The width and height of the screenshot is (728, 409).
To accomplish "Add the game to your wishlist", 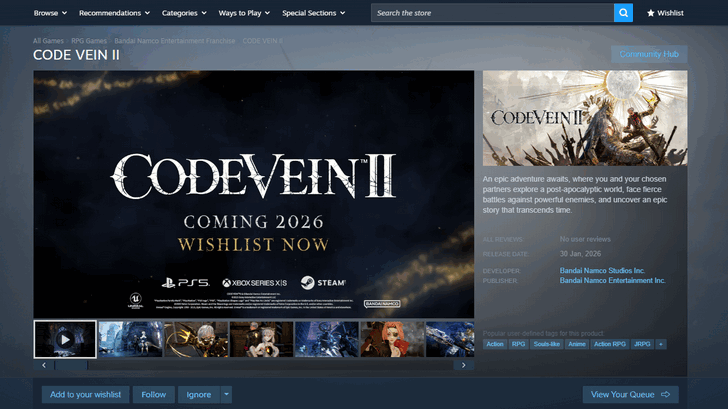I will click(x=85, y=395).
